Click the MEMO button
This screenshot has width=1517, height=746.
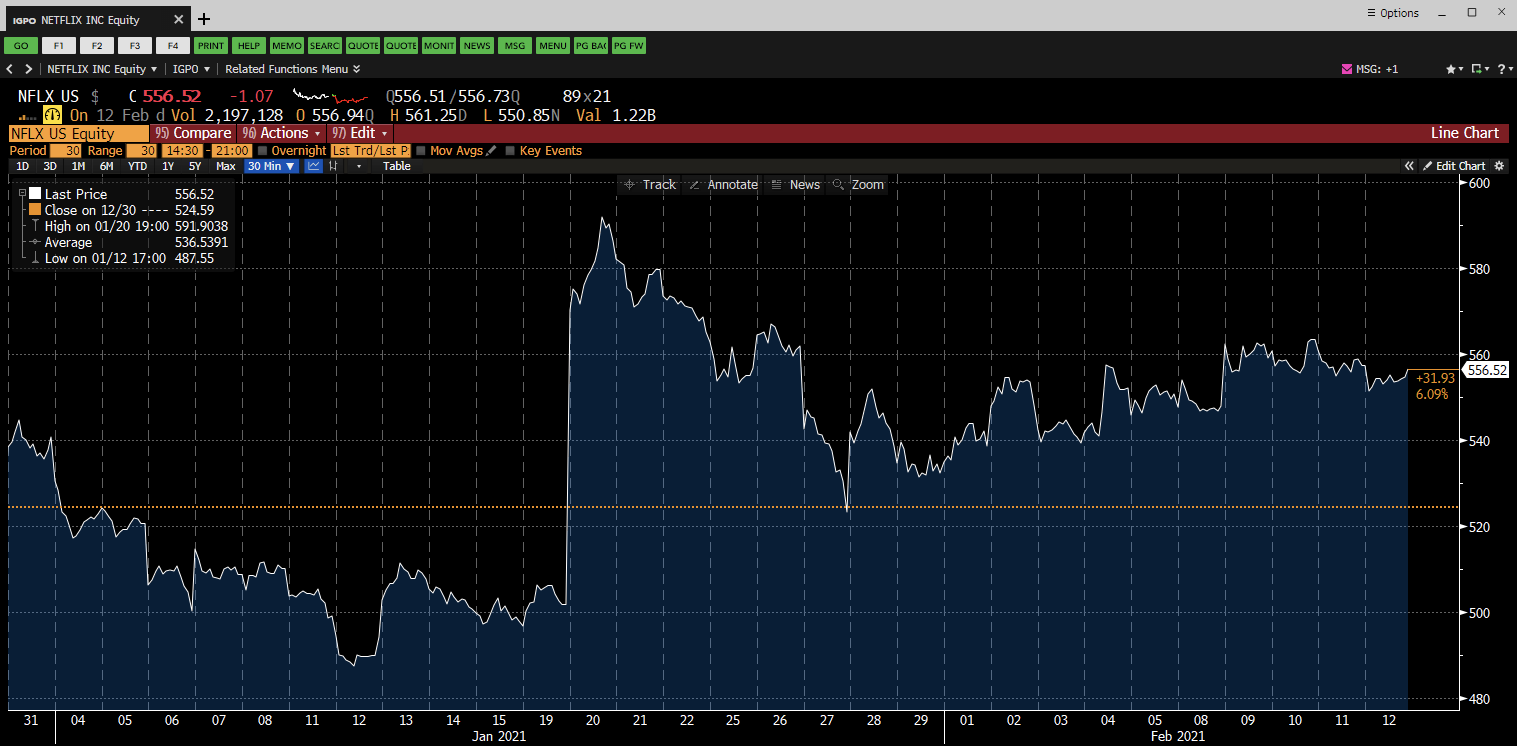click(x=287, y=45)
